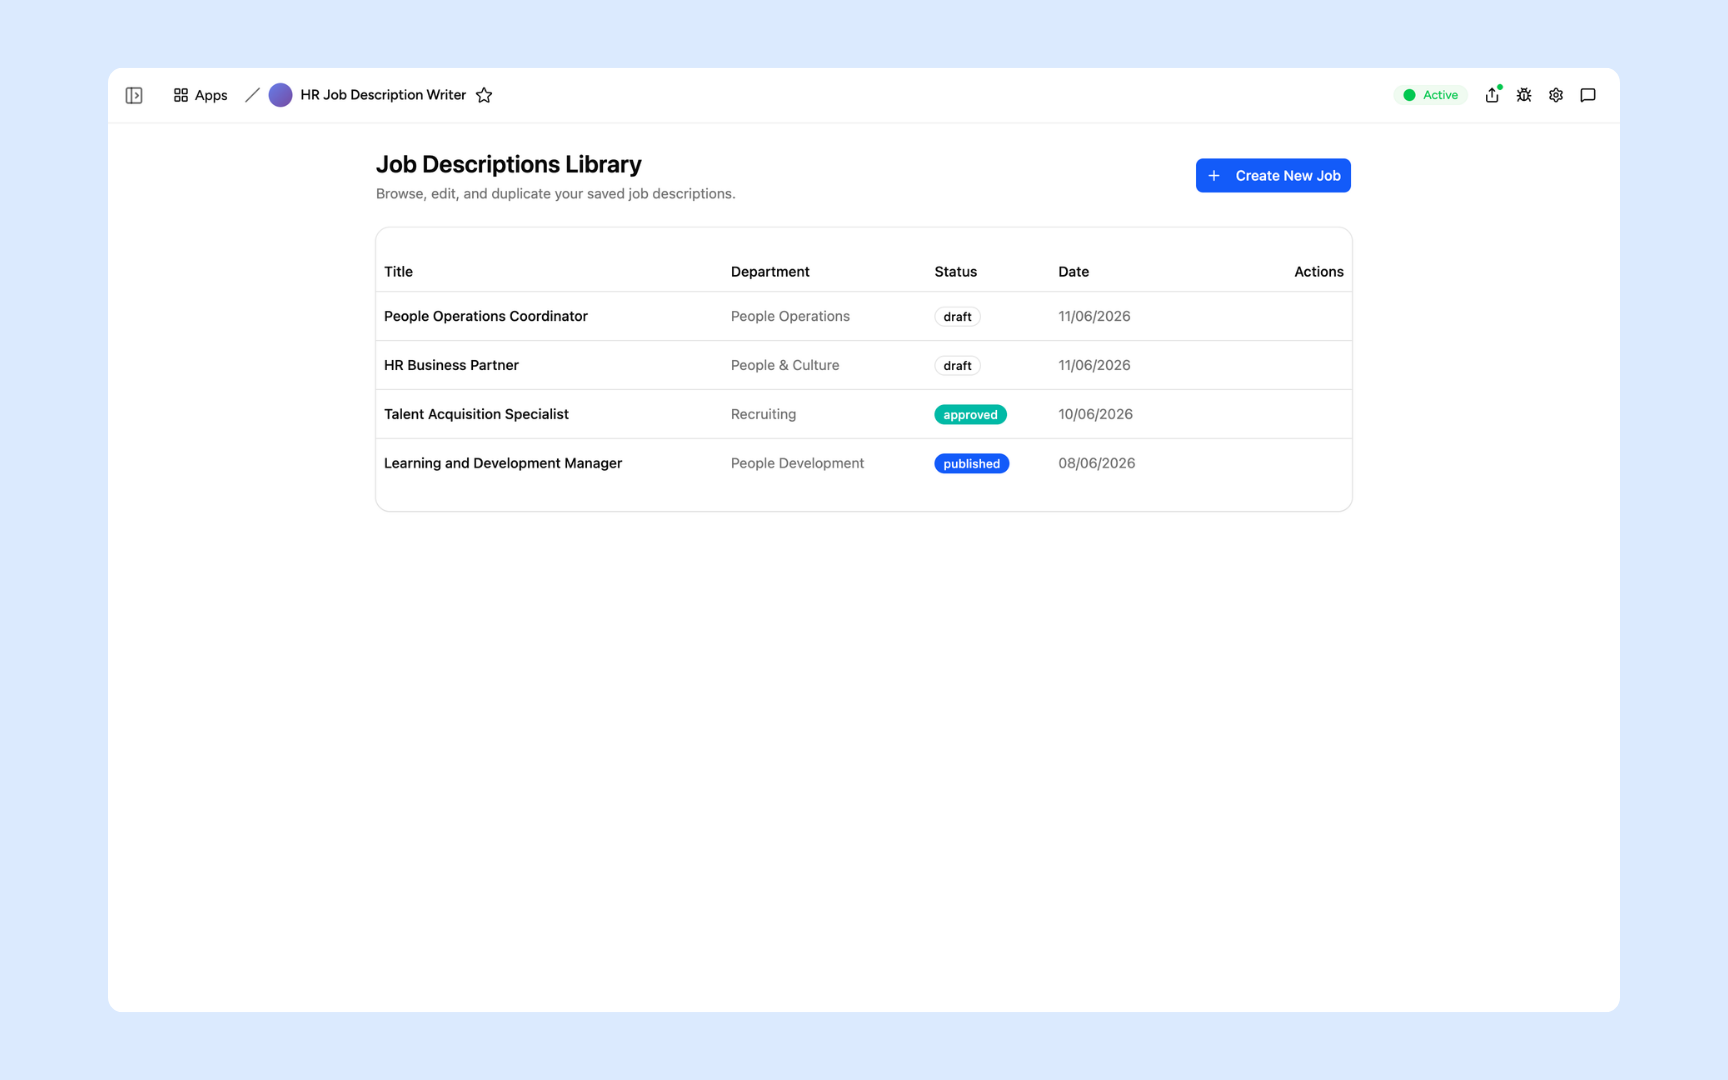
Task: Click the Job Descriptions Library heading
Action: (508, 164)
